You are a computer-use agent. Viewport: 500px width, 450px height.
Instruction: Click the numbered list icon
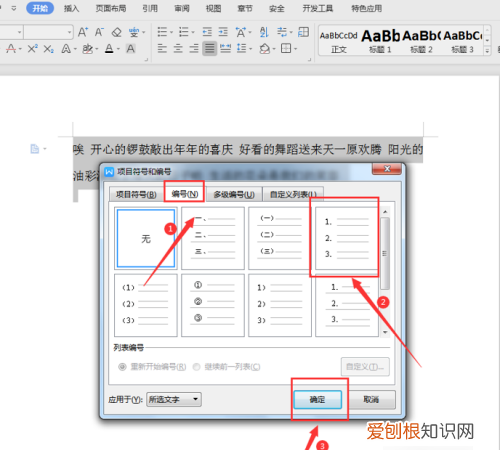[184, 32]
